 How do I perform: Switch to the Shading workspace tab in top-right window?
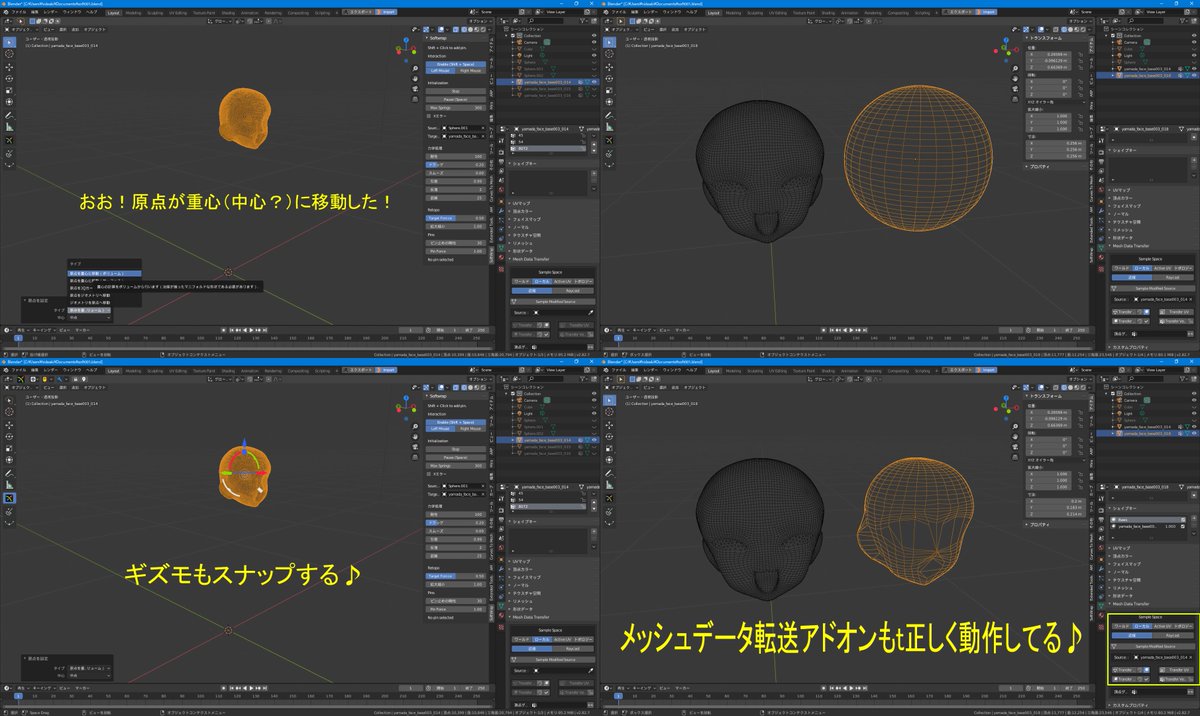pyautogui.click(x=828, y=12)
